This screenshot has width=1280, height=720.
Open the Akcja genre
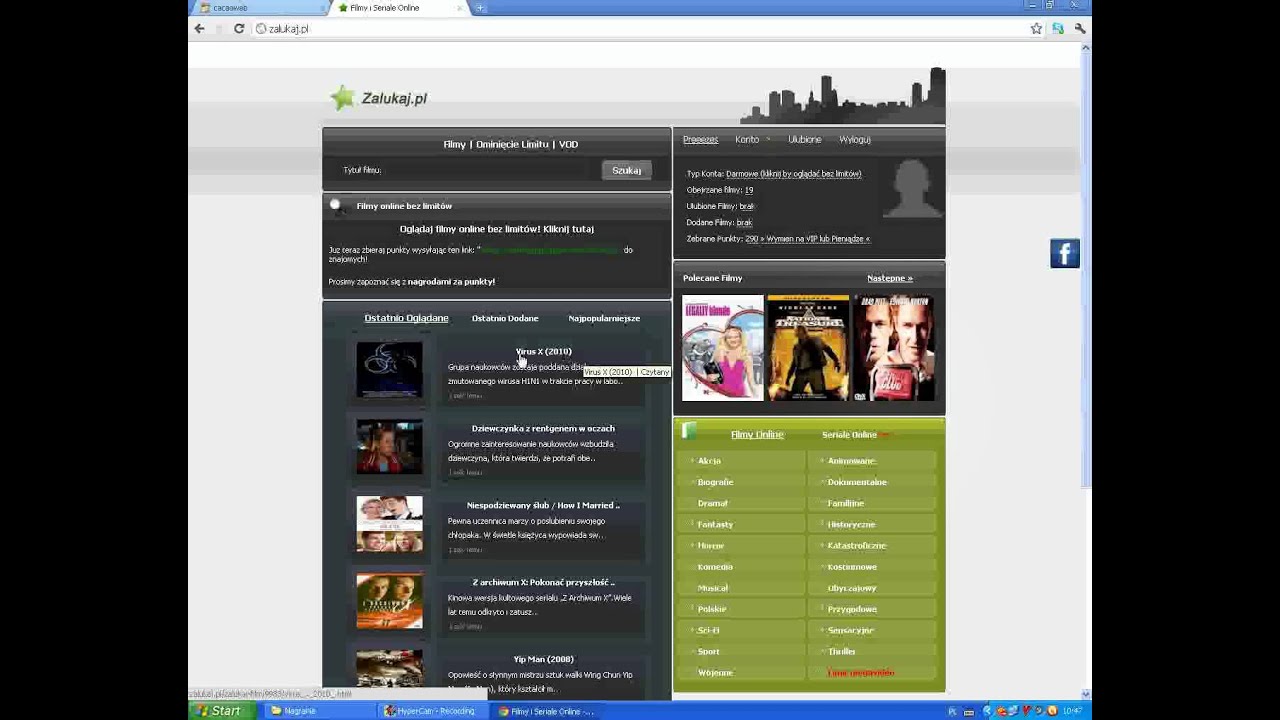point(709,461)
